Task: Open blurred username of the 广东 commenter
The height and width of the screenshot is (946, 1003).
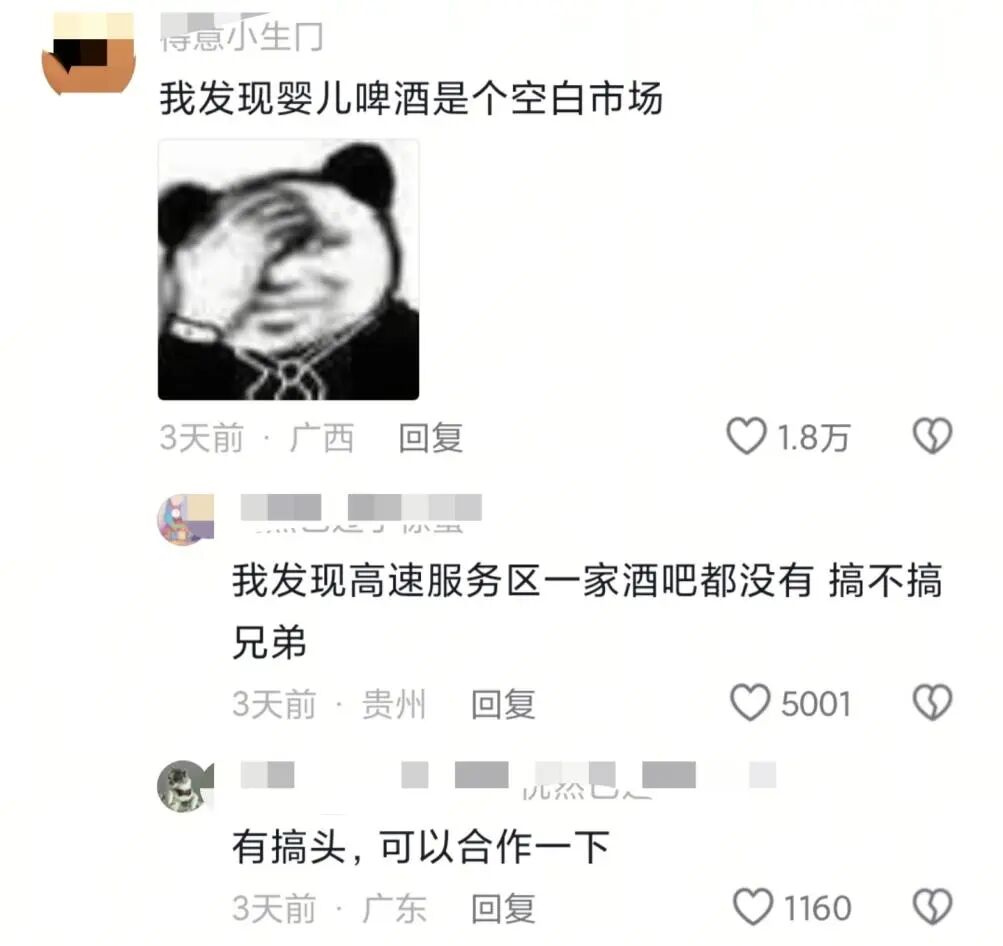Action: tap(509, 780)
